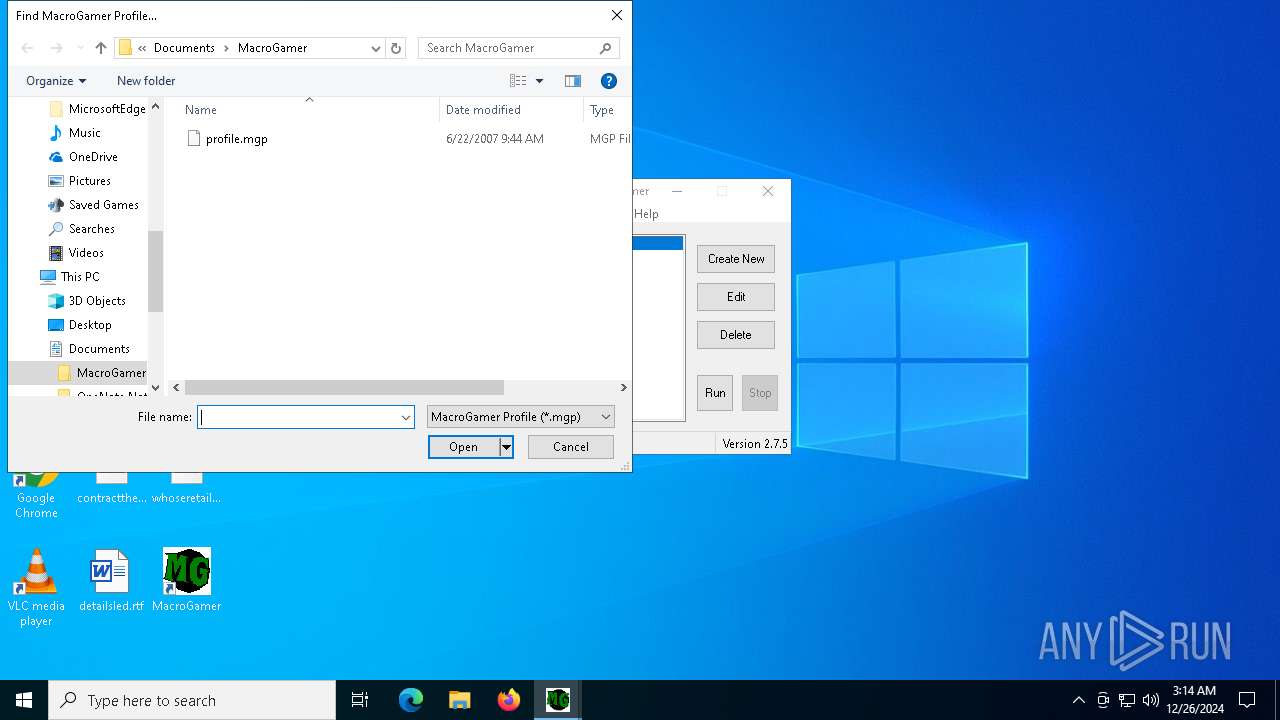Open the notification center icon
This screenshot has width=1280, height=720.
[1247, 700]
